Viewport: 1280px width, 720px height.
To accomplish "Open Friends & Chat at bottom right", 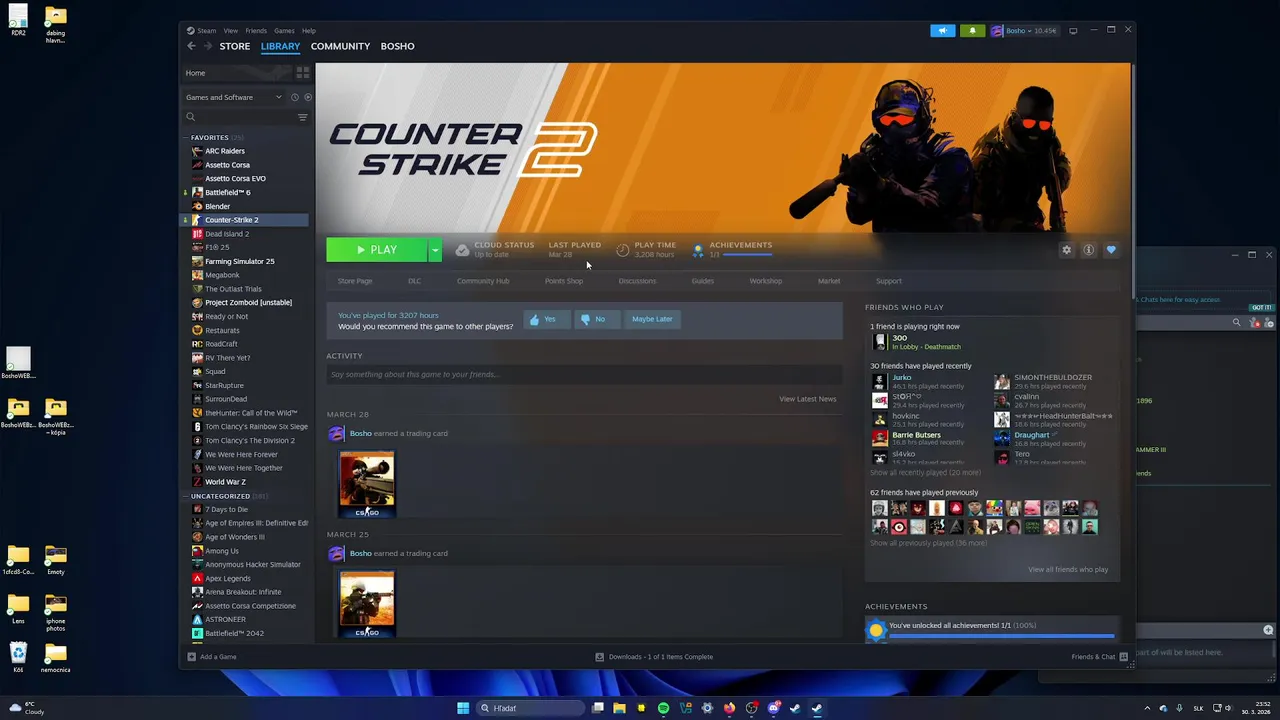I will point(1100,657).
